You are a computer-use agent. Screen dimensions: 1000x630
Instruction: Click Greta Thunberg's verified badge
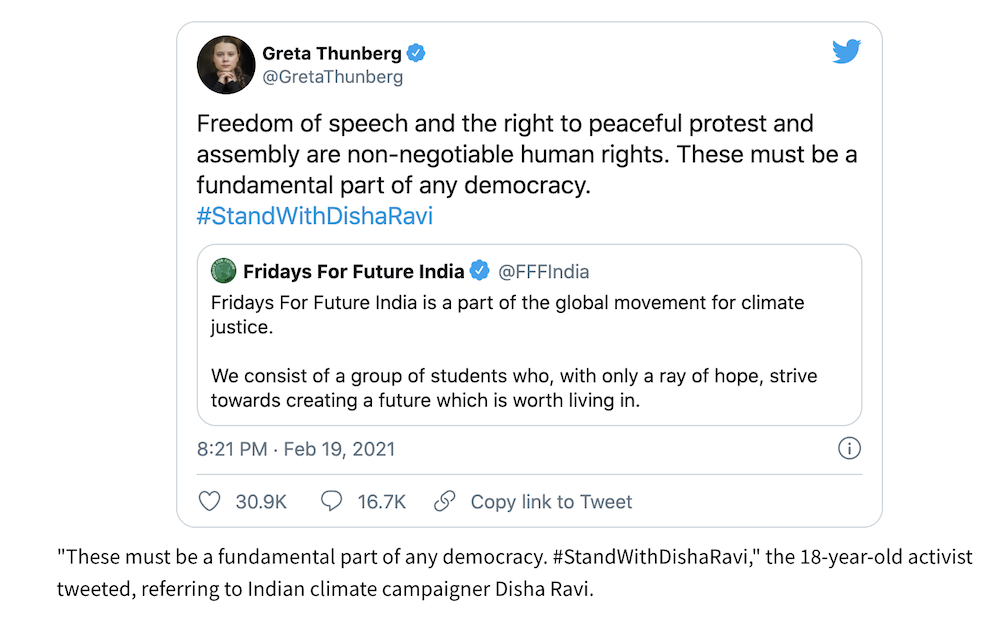click(416, 53)
